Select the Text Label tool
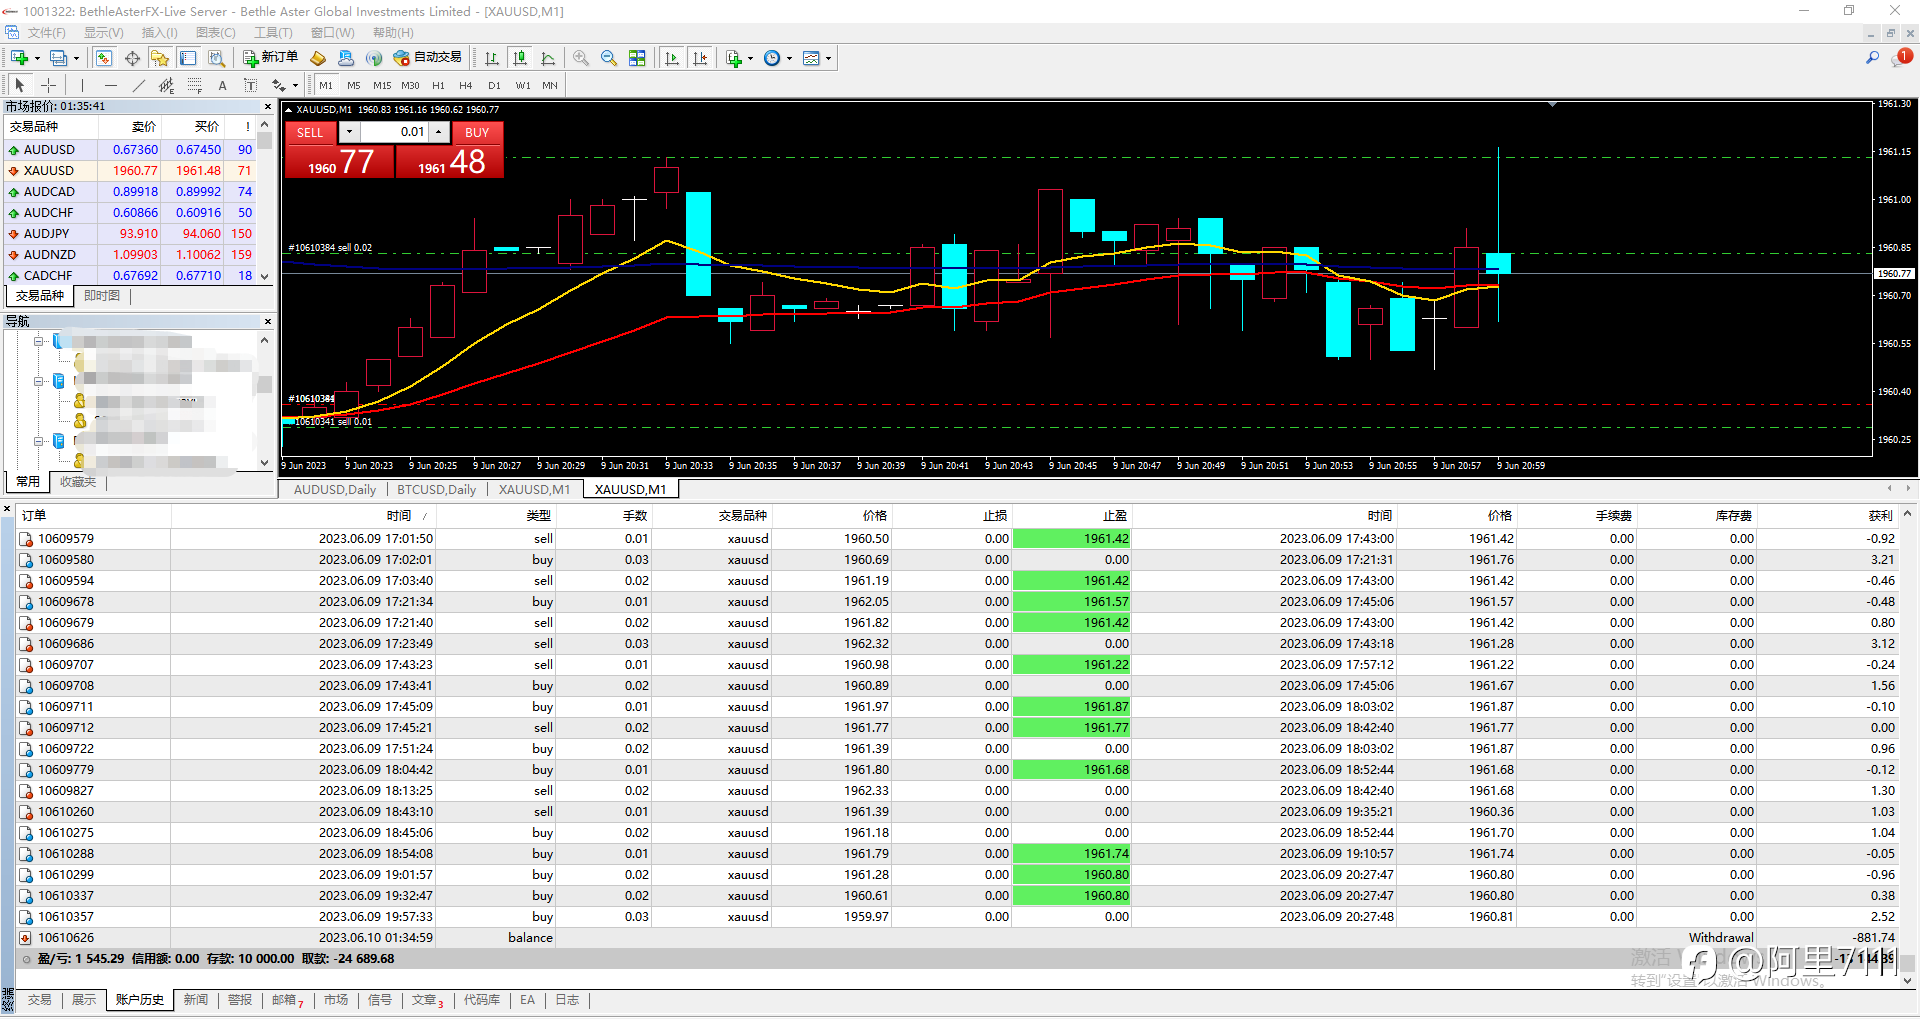The height and width of the screenshot is (1019, 1920). pyautogui.click(x=251, y=85)
